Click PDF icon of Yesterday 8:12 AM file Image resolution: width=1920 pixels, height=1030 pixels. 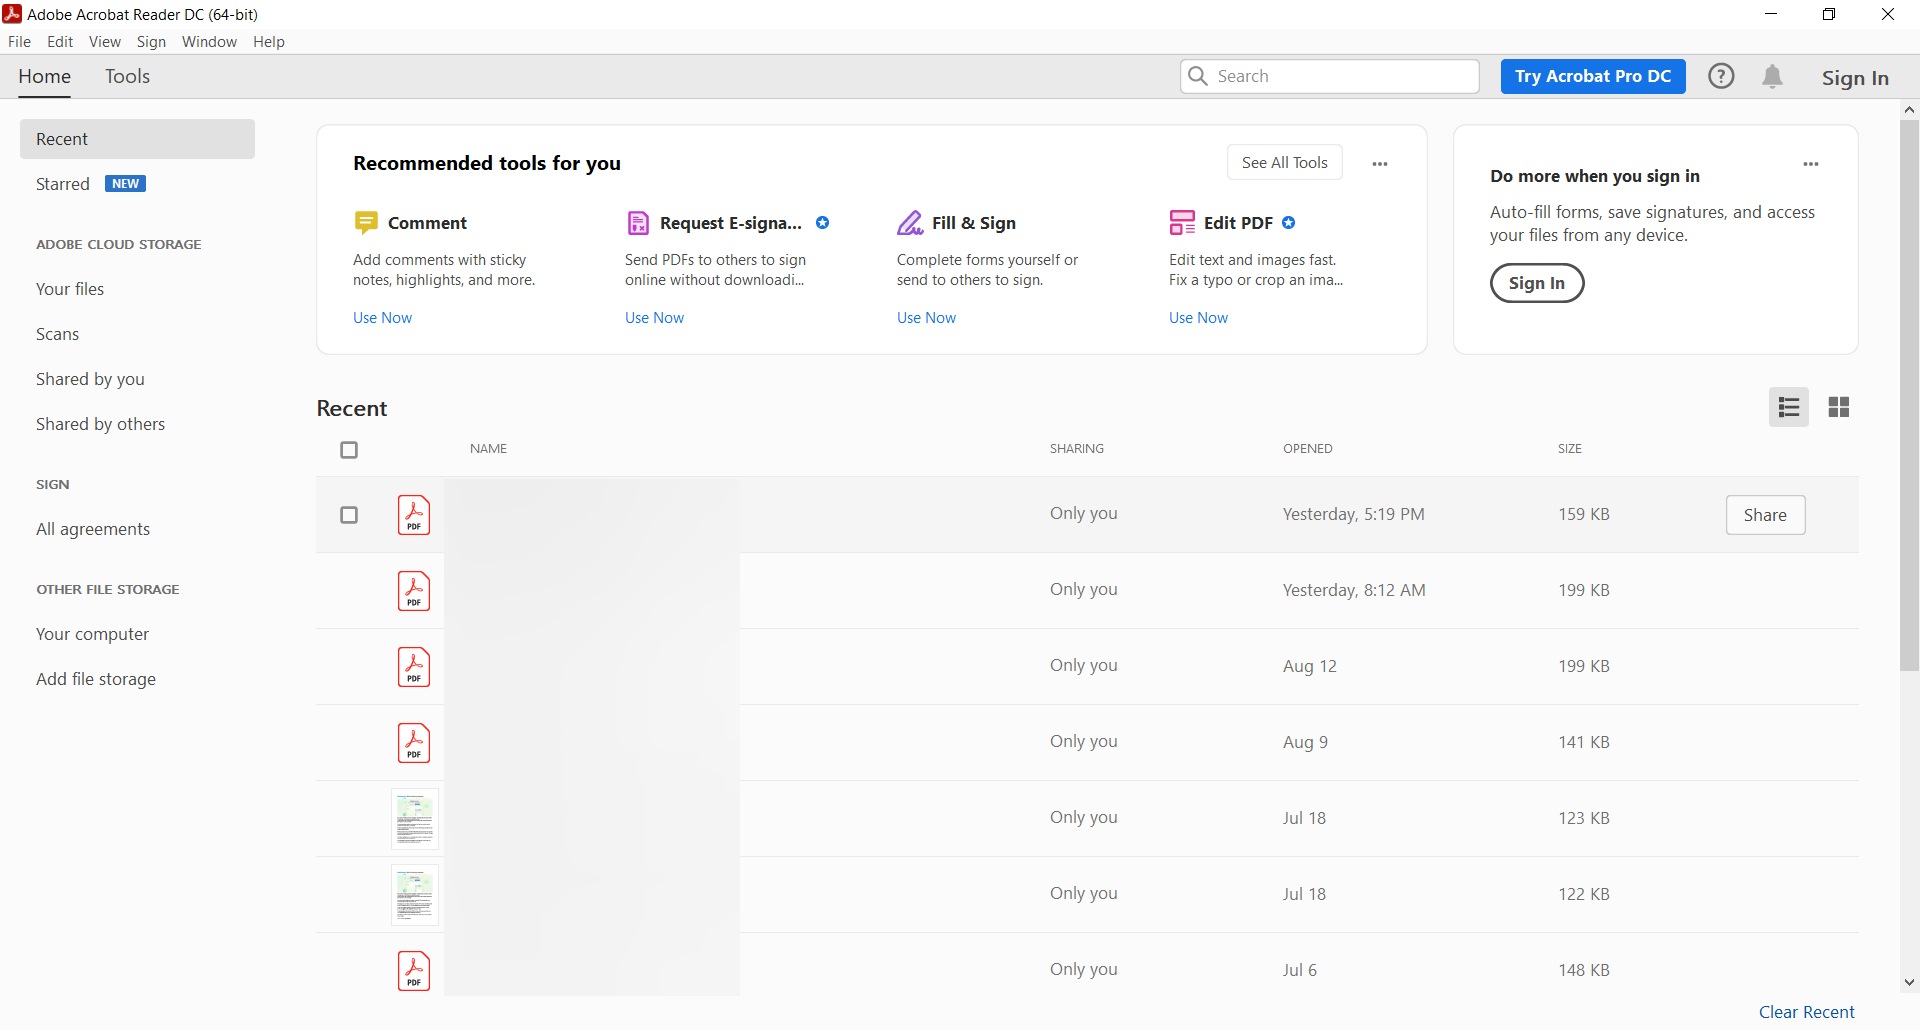414,591
